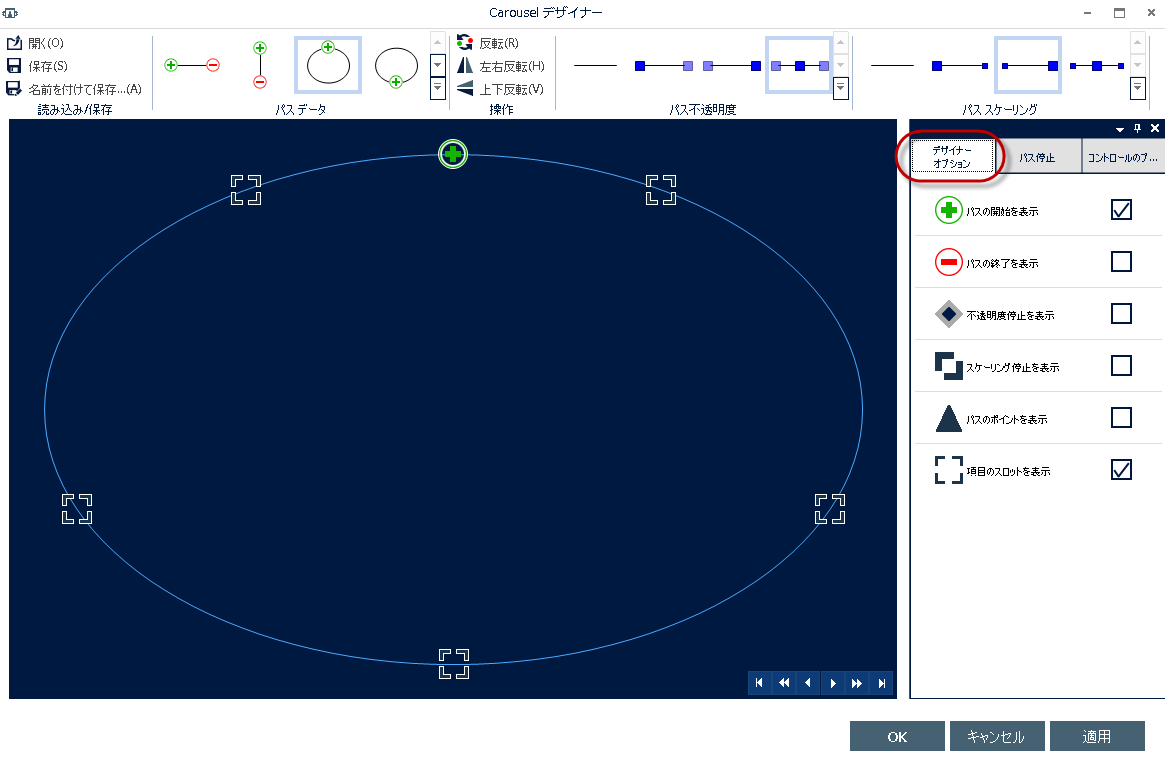1165x771 pixels.
Task: Open the パス不透明度 gallery dropdown
Action: point(838,88)
